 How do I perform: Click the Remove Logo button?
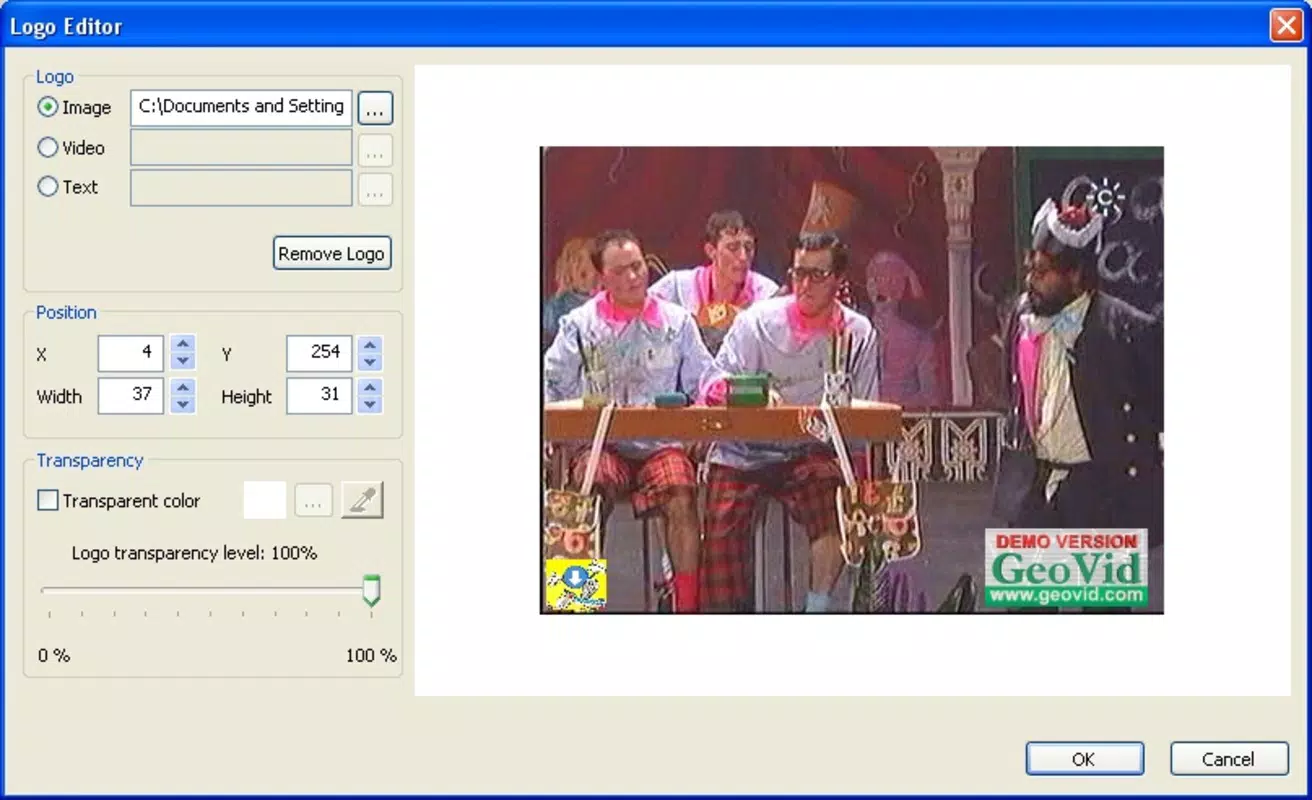332,253
